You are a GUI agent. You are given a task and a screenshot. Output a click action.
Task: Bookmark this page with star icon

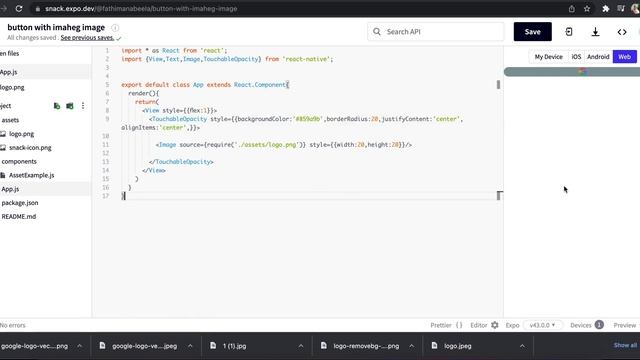pyautogui.click(x=587, y=9)
